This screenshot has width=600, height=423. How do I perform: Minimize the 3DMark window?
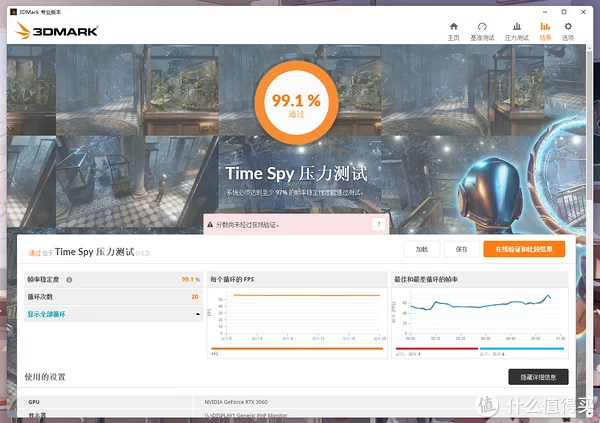545,12
